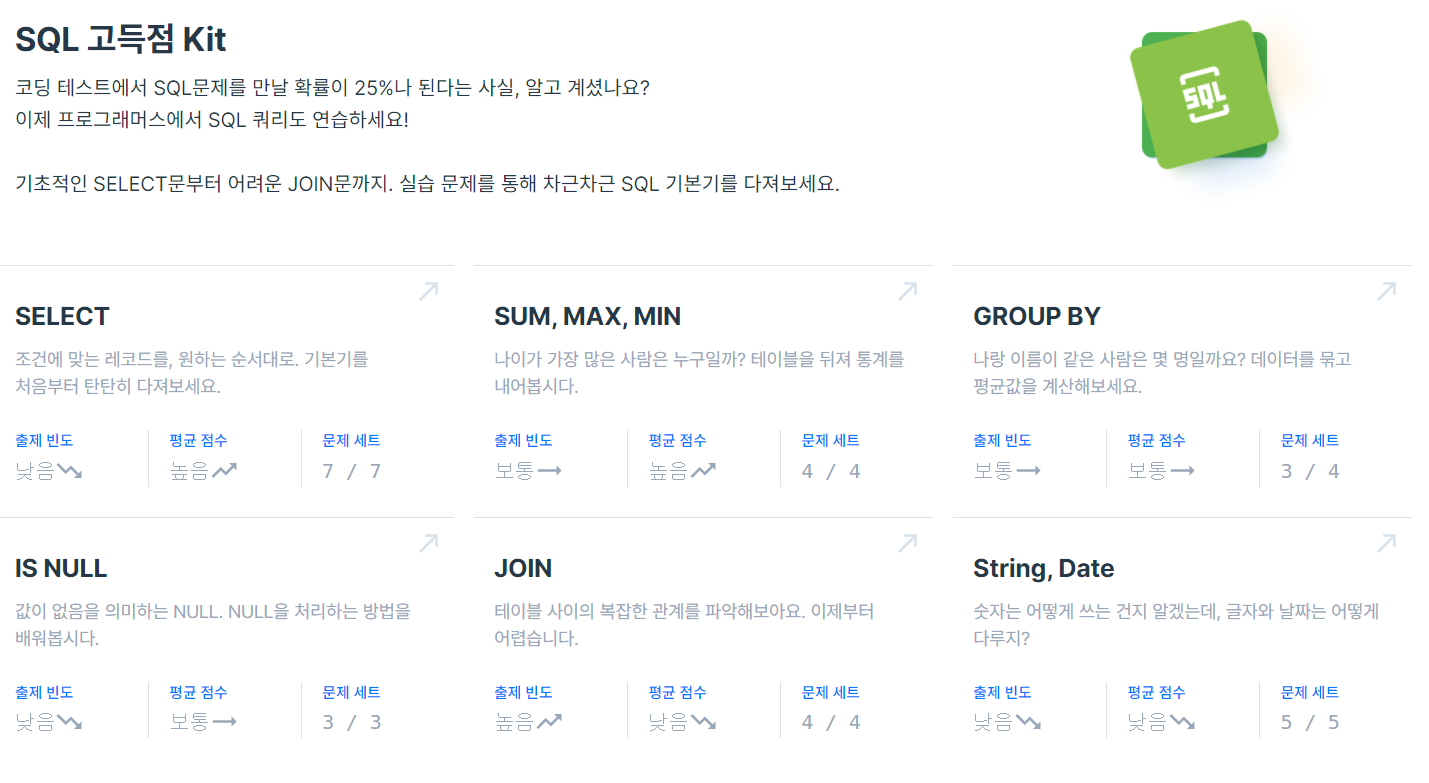Open the SELECT card's diagonal arrow icon
1429x783 pixels.
tap(428, 290)
